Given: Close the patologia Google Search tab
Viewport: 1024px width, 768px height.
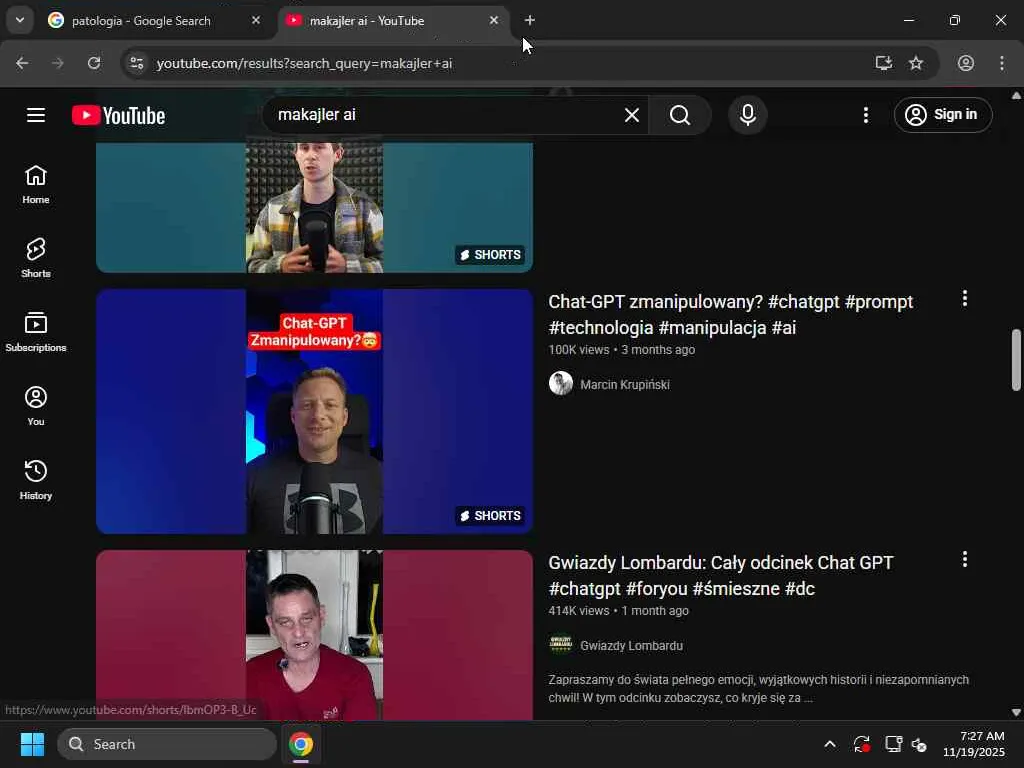Looking at the screenshot, I should click(256, 21).
